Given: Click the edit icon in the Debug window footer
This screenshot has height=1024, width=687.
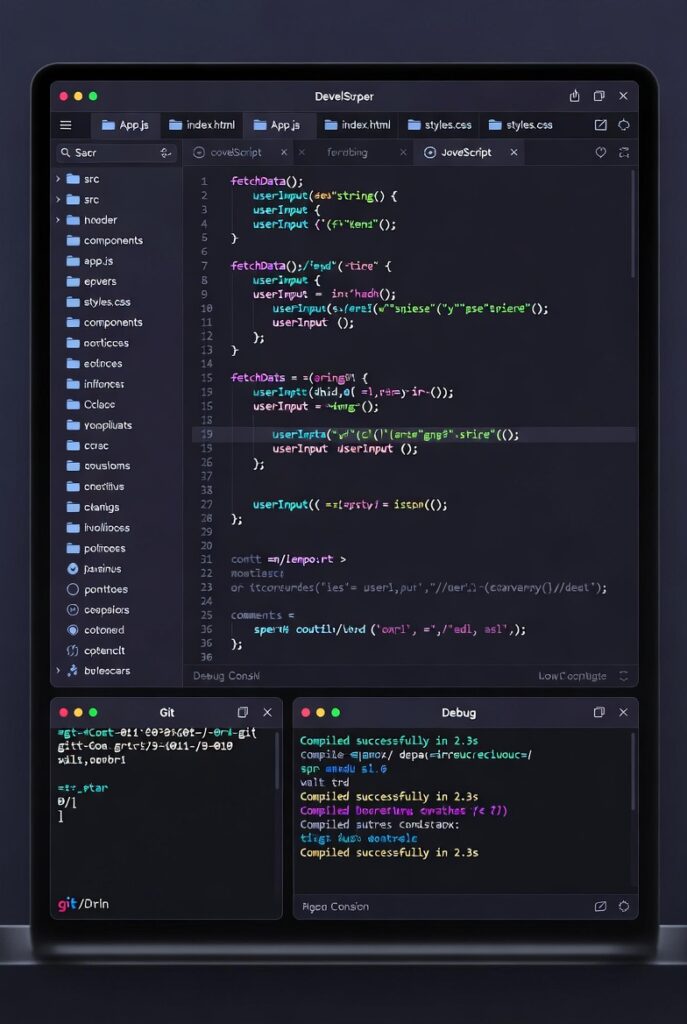Looking at the screenshot, I should coord(600,906).
